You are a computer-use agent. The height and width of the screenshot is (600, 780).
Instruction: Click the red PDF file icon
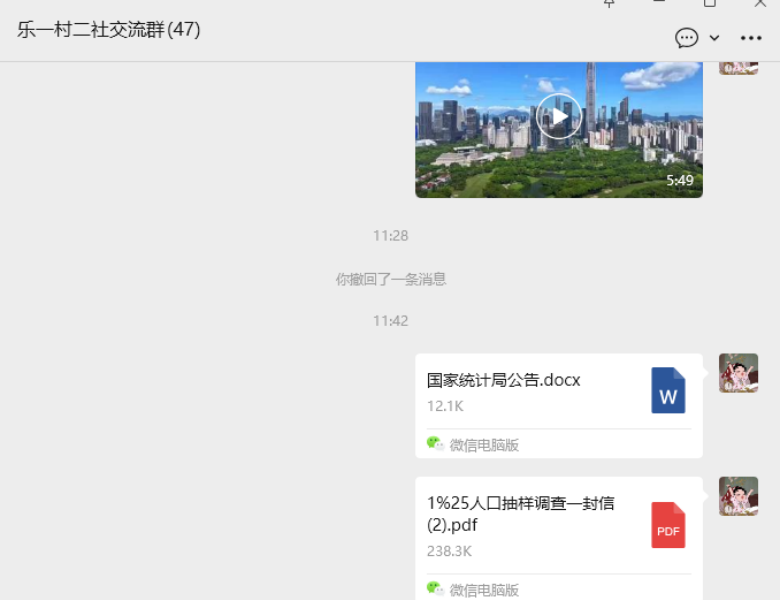click(x=668, y=525)
